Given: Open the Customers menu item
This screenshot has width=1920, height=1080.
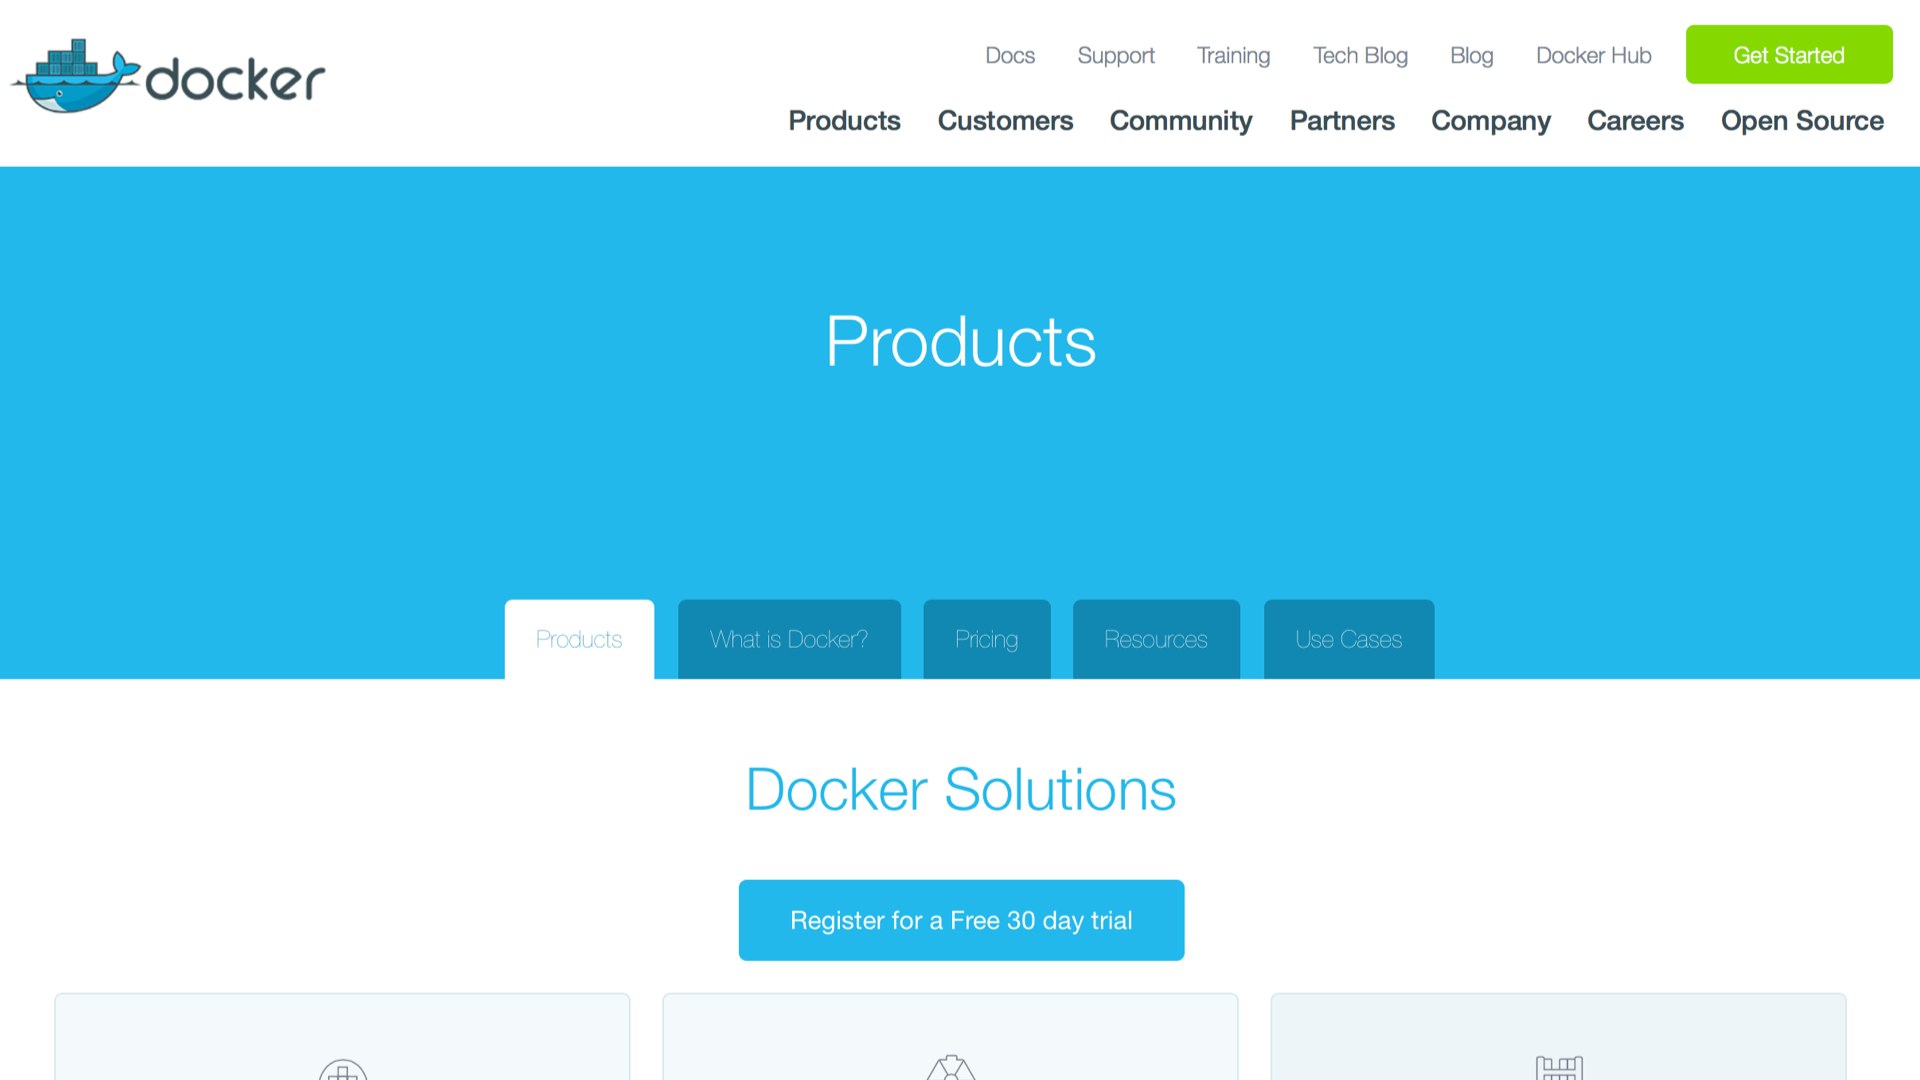Looking at the screenshot, I should pos(1005,120).
